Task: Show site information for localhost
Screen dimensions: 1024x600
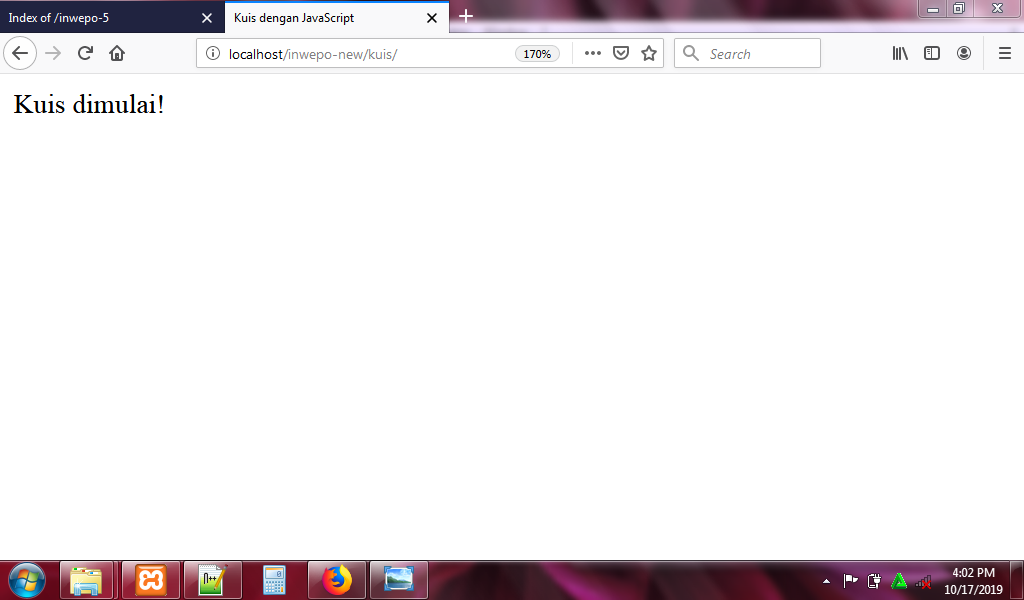Action: click(212, 54)
